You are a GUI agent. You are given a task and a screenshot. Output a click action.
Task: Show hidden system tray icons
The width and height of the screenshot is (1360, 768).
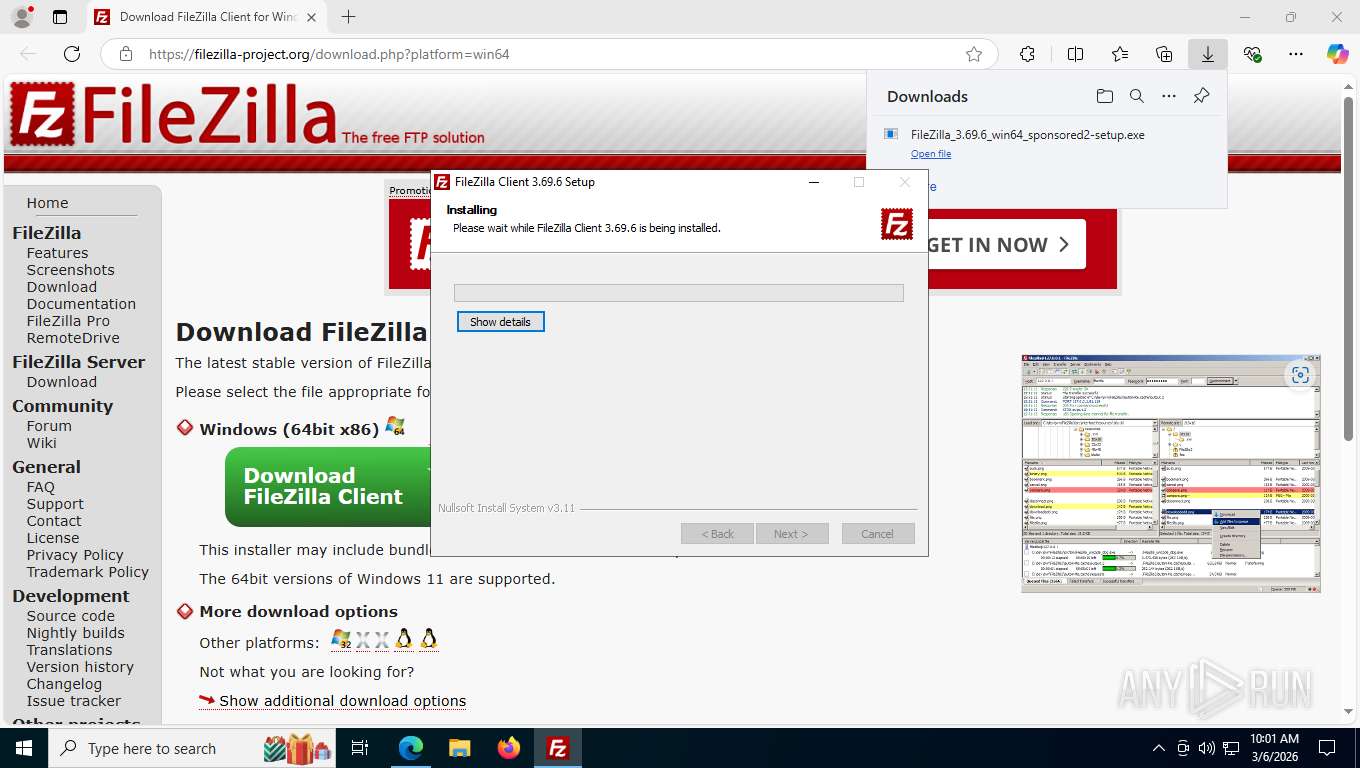point(1159,748)
